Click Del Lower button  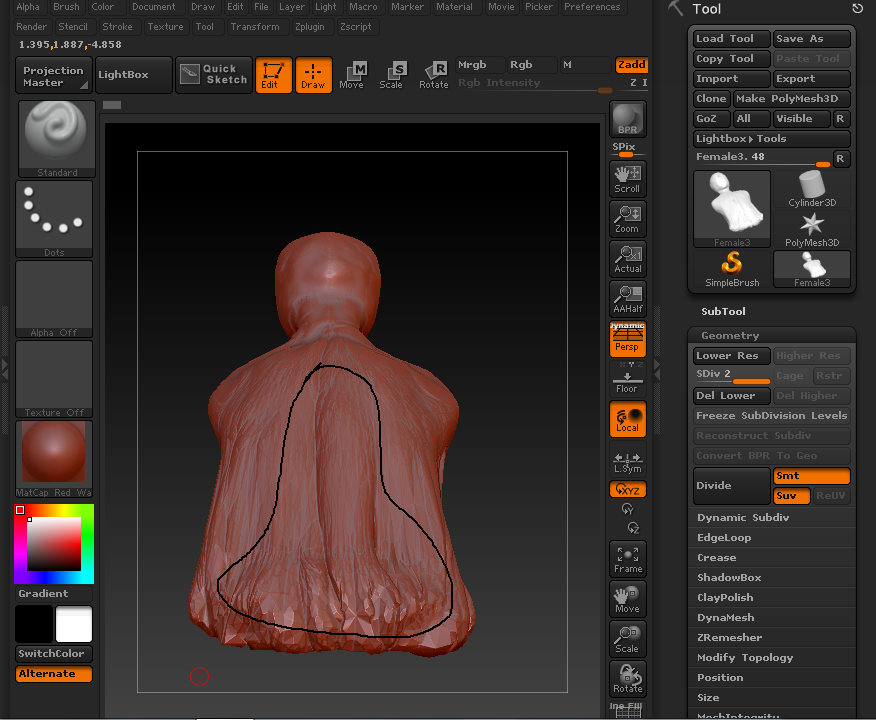click(x=732, y=396)
